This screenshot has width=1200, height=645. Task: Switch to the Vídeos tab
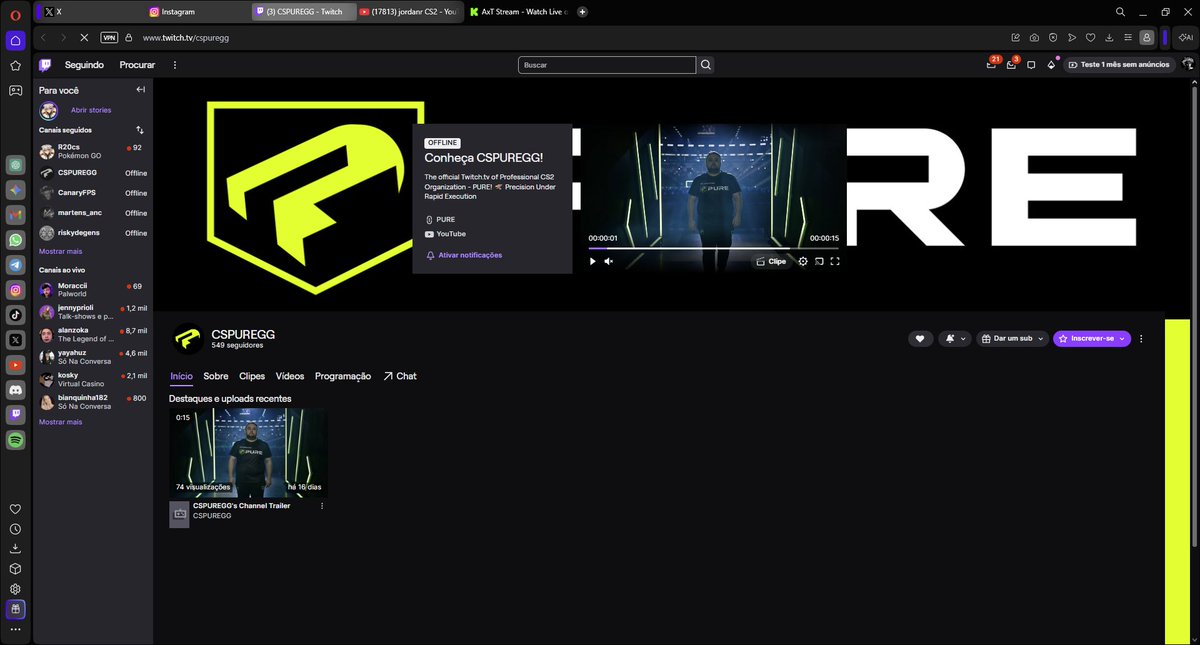pyautogui.click(x=290, y=376)
